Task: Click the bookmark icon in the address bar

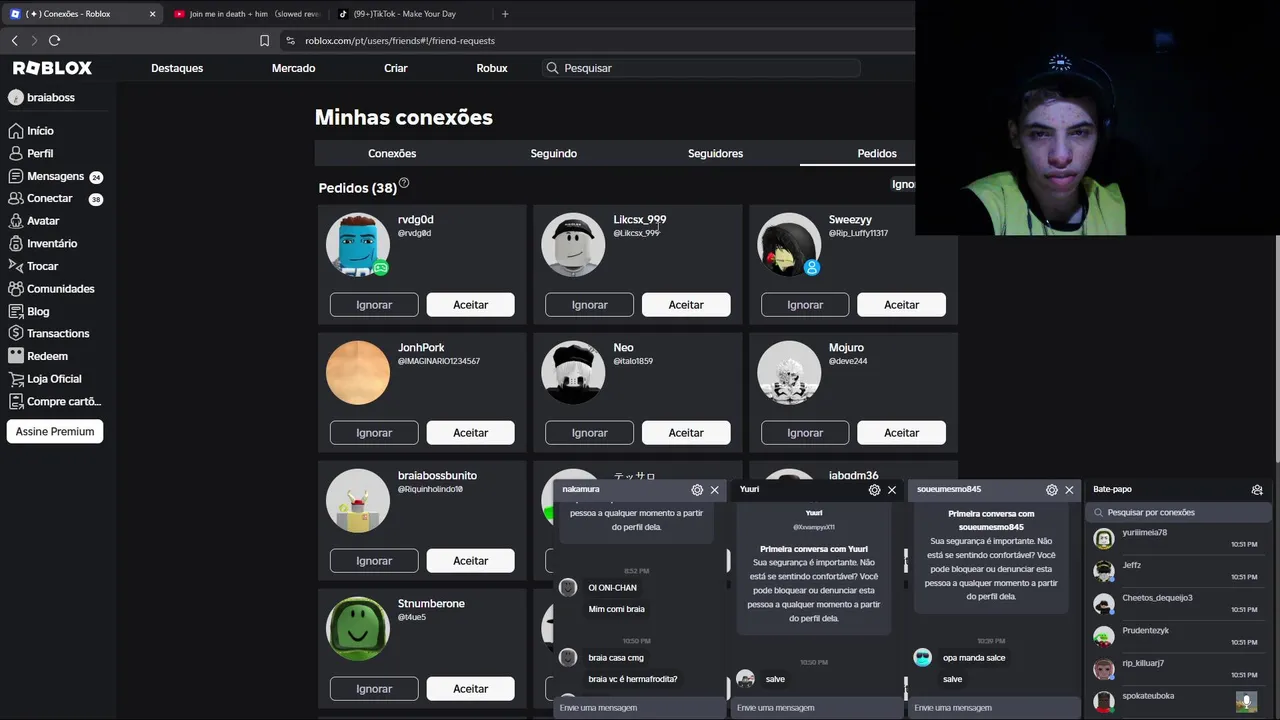Action: coord(264,41)
